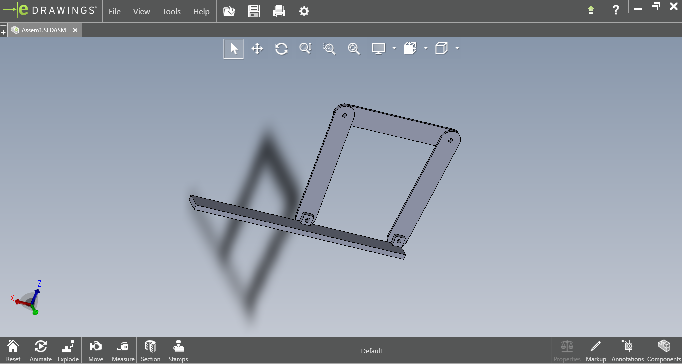Screen dimensions: 682x364
Task: Click the display monitor icon
Action: pos(378,49)
